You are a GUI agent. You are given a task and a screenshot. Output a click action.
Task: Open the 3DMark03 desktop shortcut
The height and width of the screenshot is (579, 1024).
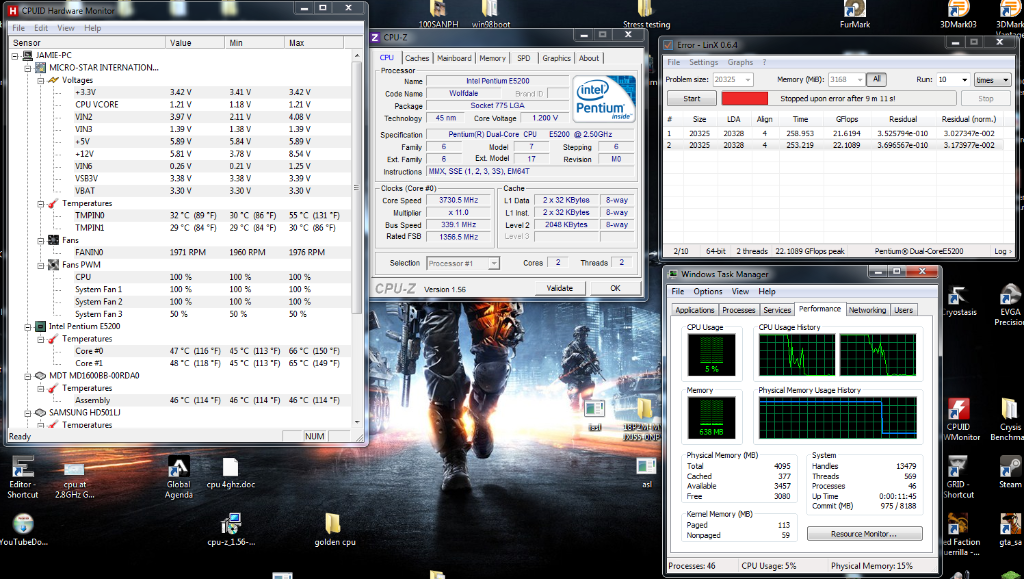point(957,14)
